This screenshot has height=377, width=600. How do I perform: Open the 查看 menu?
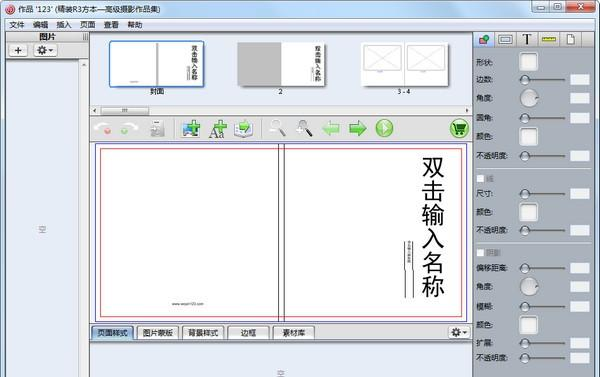pos(111,25)
